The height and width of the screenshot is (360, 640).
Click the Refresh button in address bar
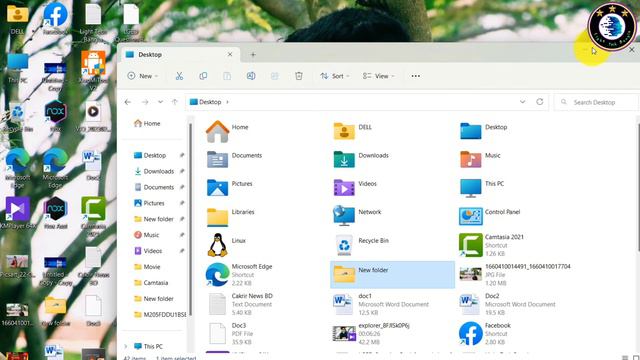tap(540, 102)
